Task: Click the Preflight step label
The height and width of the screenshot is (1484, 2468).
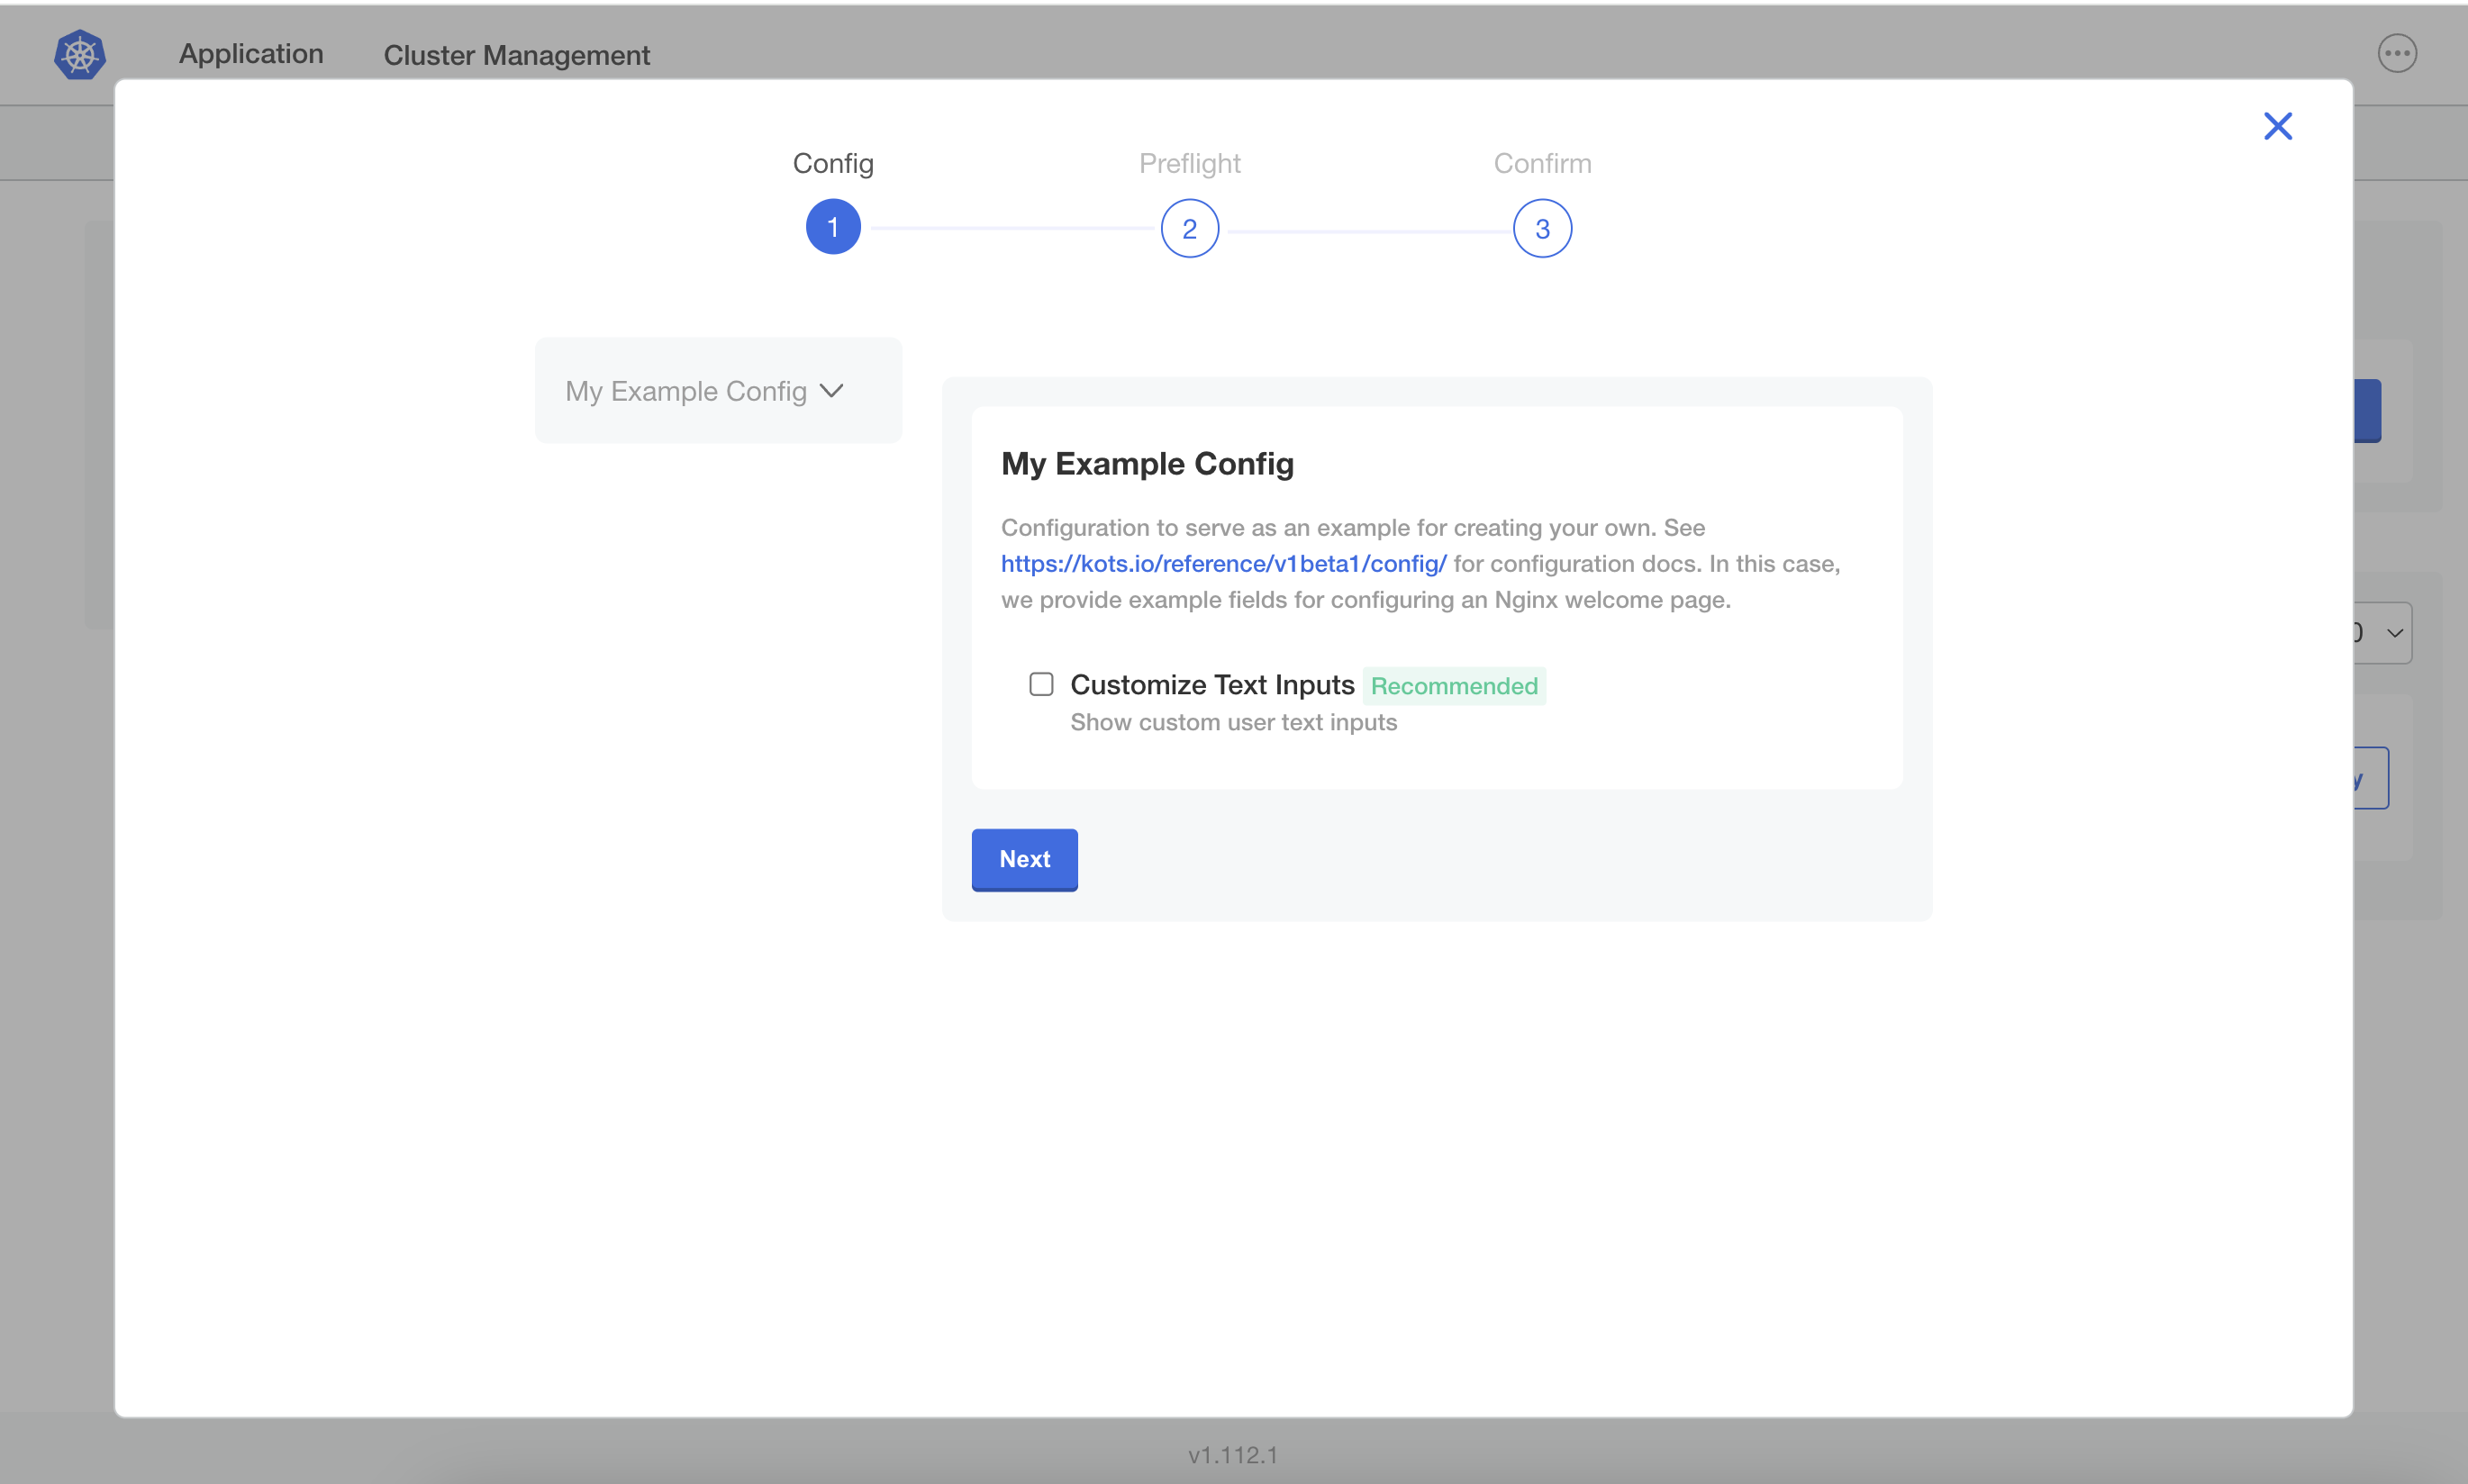Action: coord(1190,163)
